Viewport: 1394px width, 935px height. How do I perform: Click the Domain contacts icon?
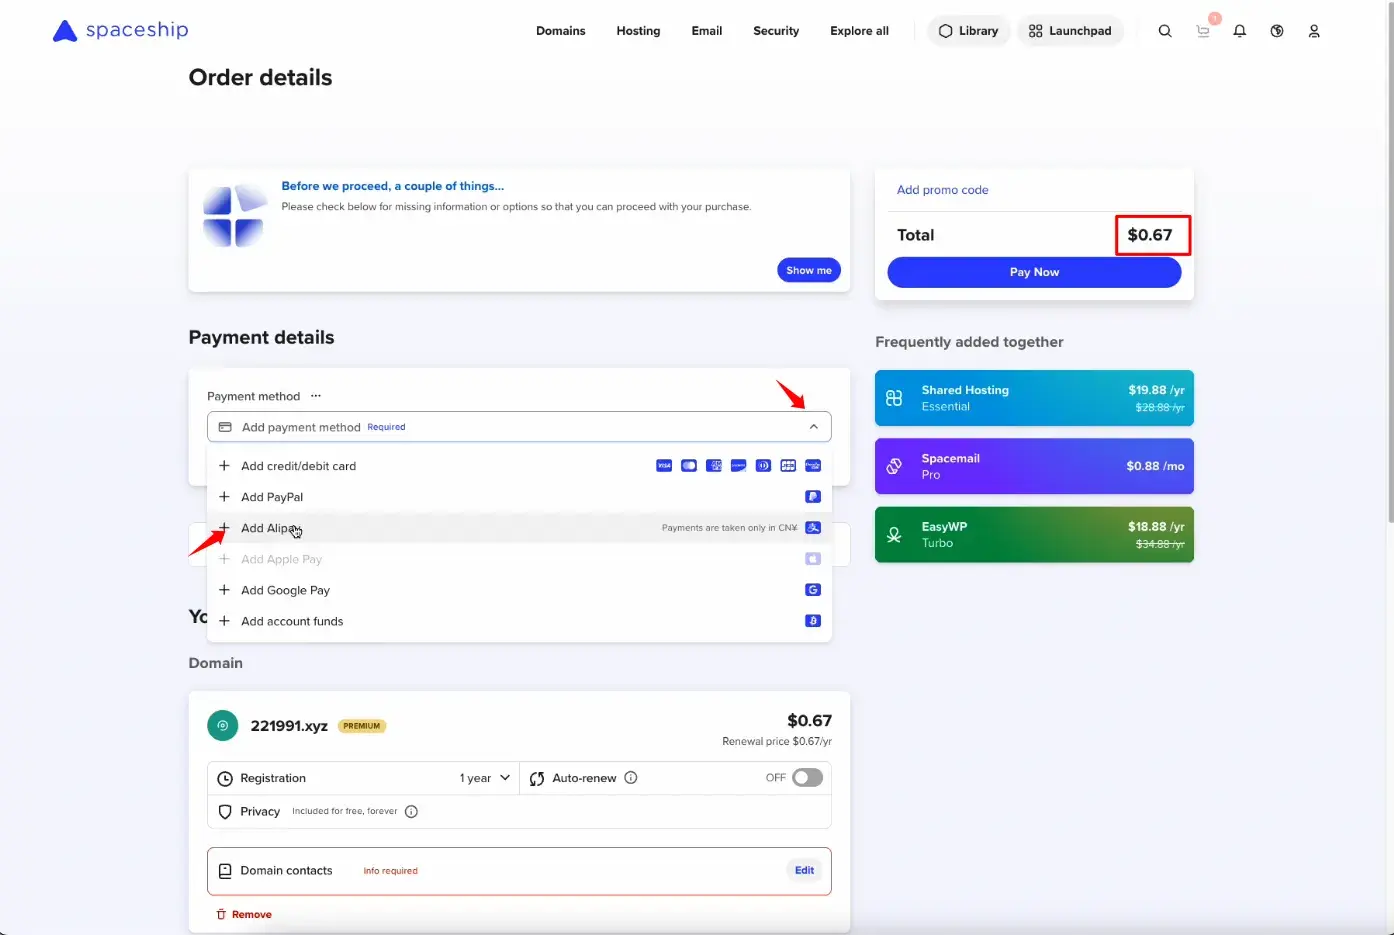point(225,871)
